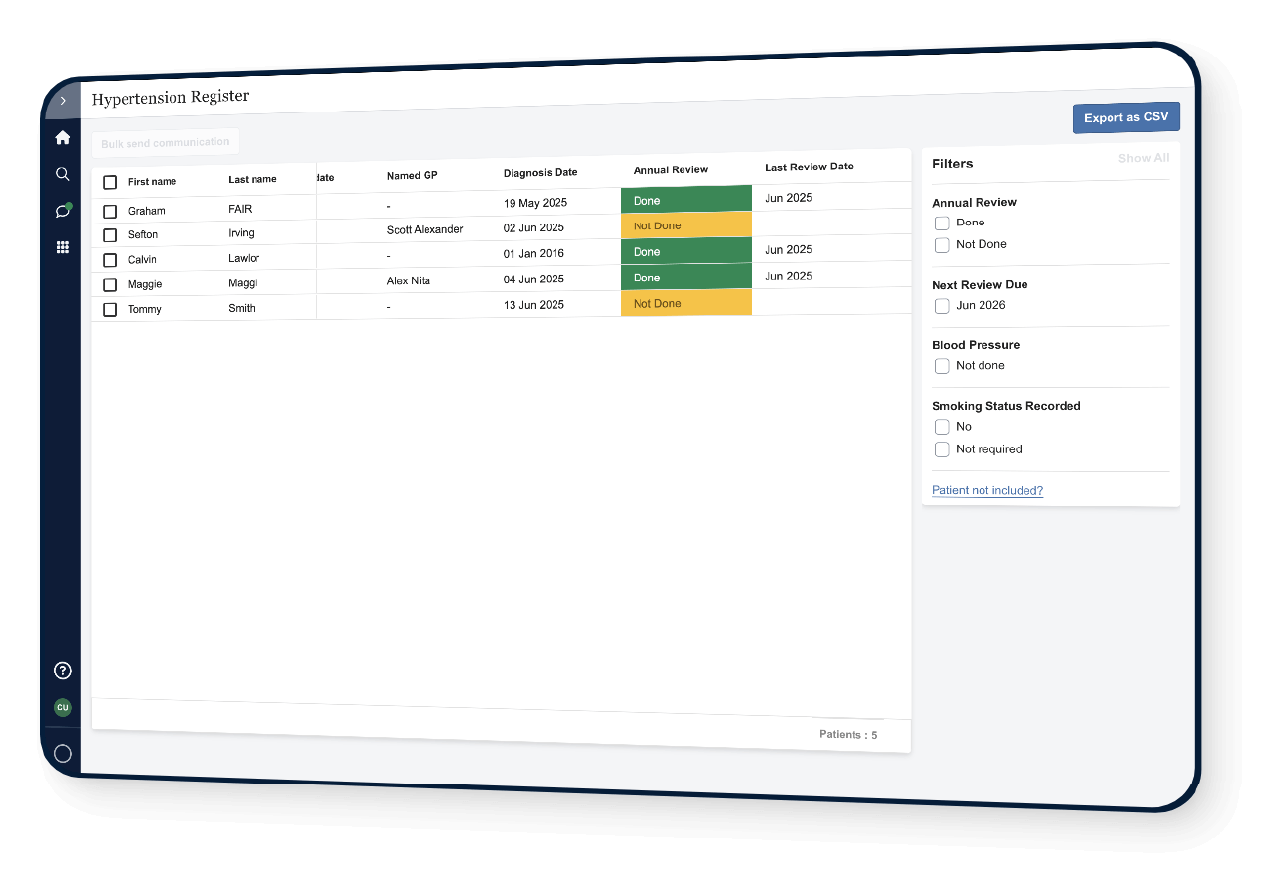Click diagnosis date 04 Jun 2025
The image size is (1281, 895).
(534, 279)
